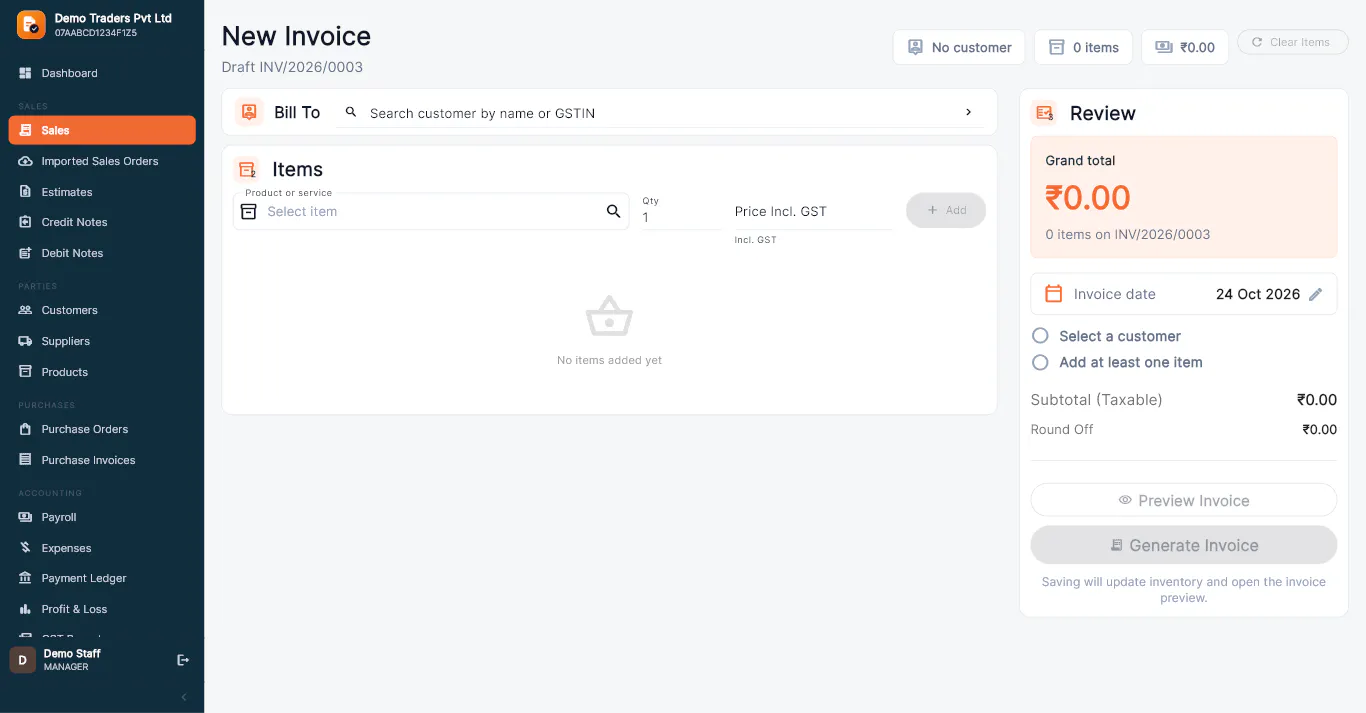Select Sales in the sidebar

point(102,130)
